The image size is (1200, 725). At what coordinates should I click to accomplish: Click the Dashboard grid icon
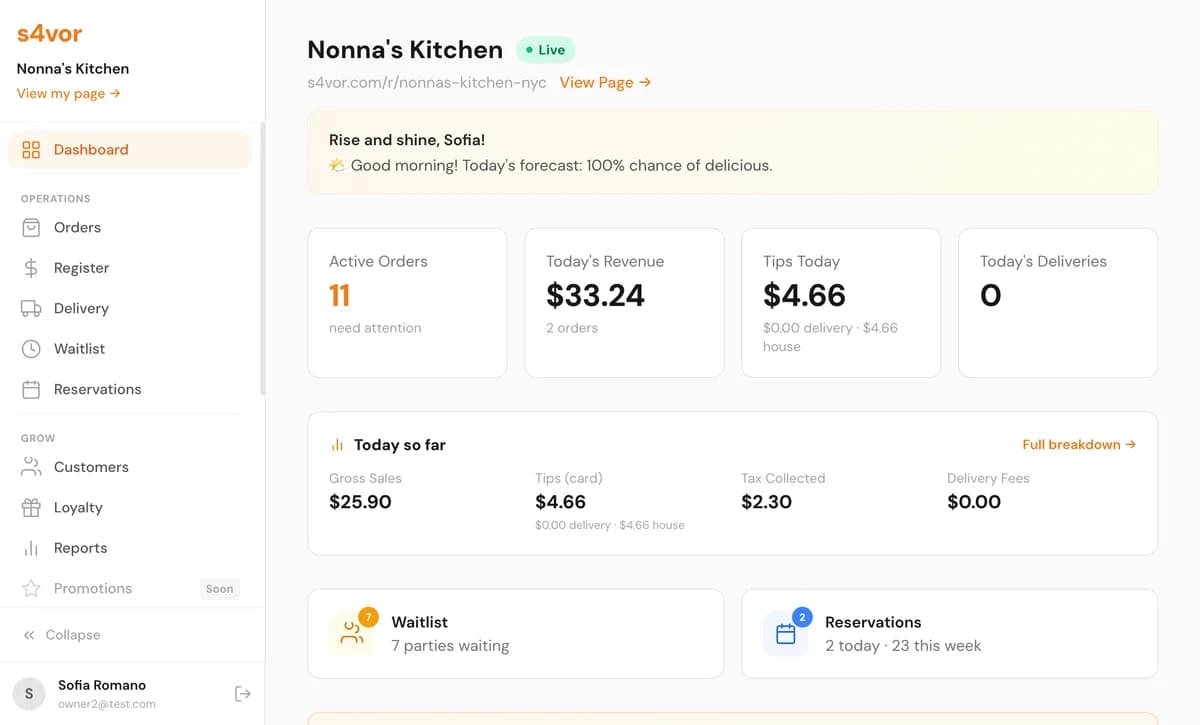[x=30, y=149]
